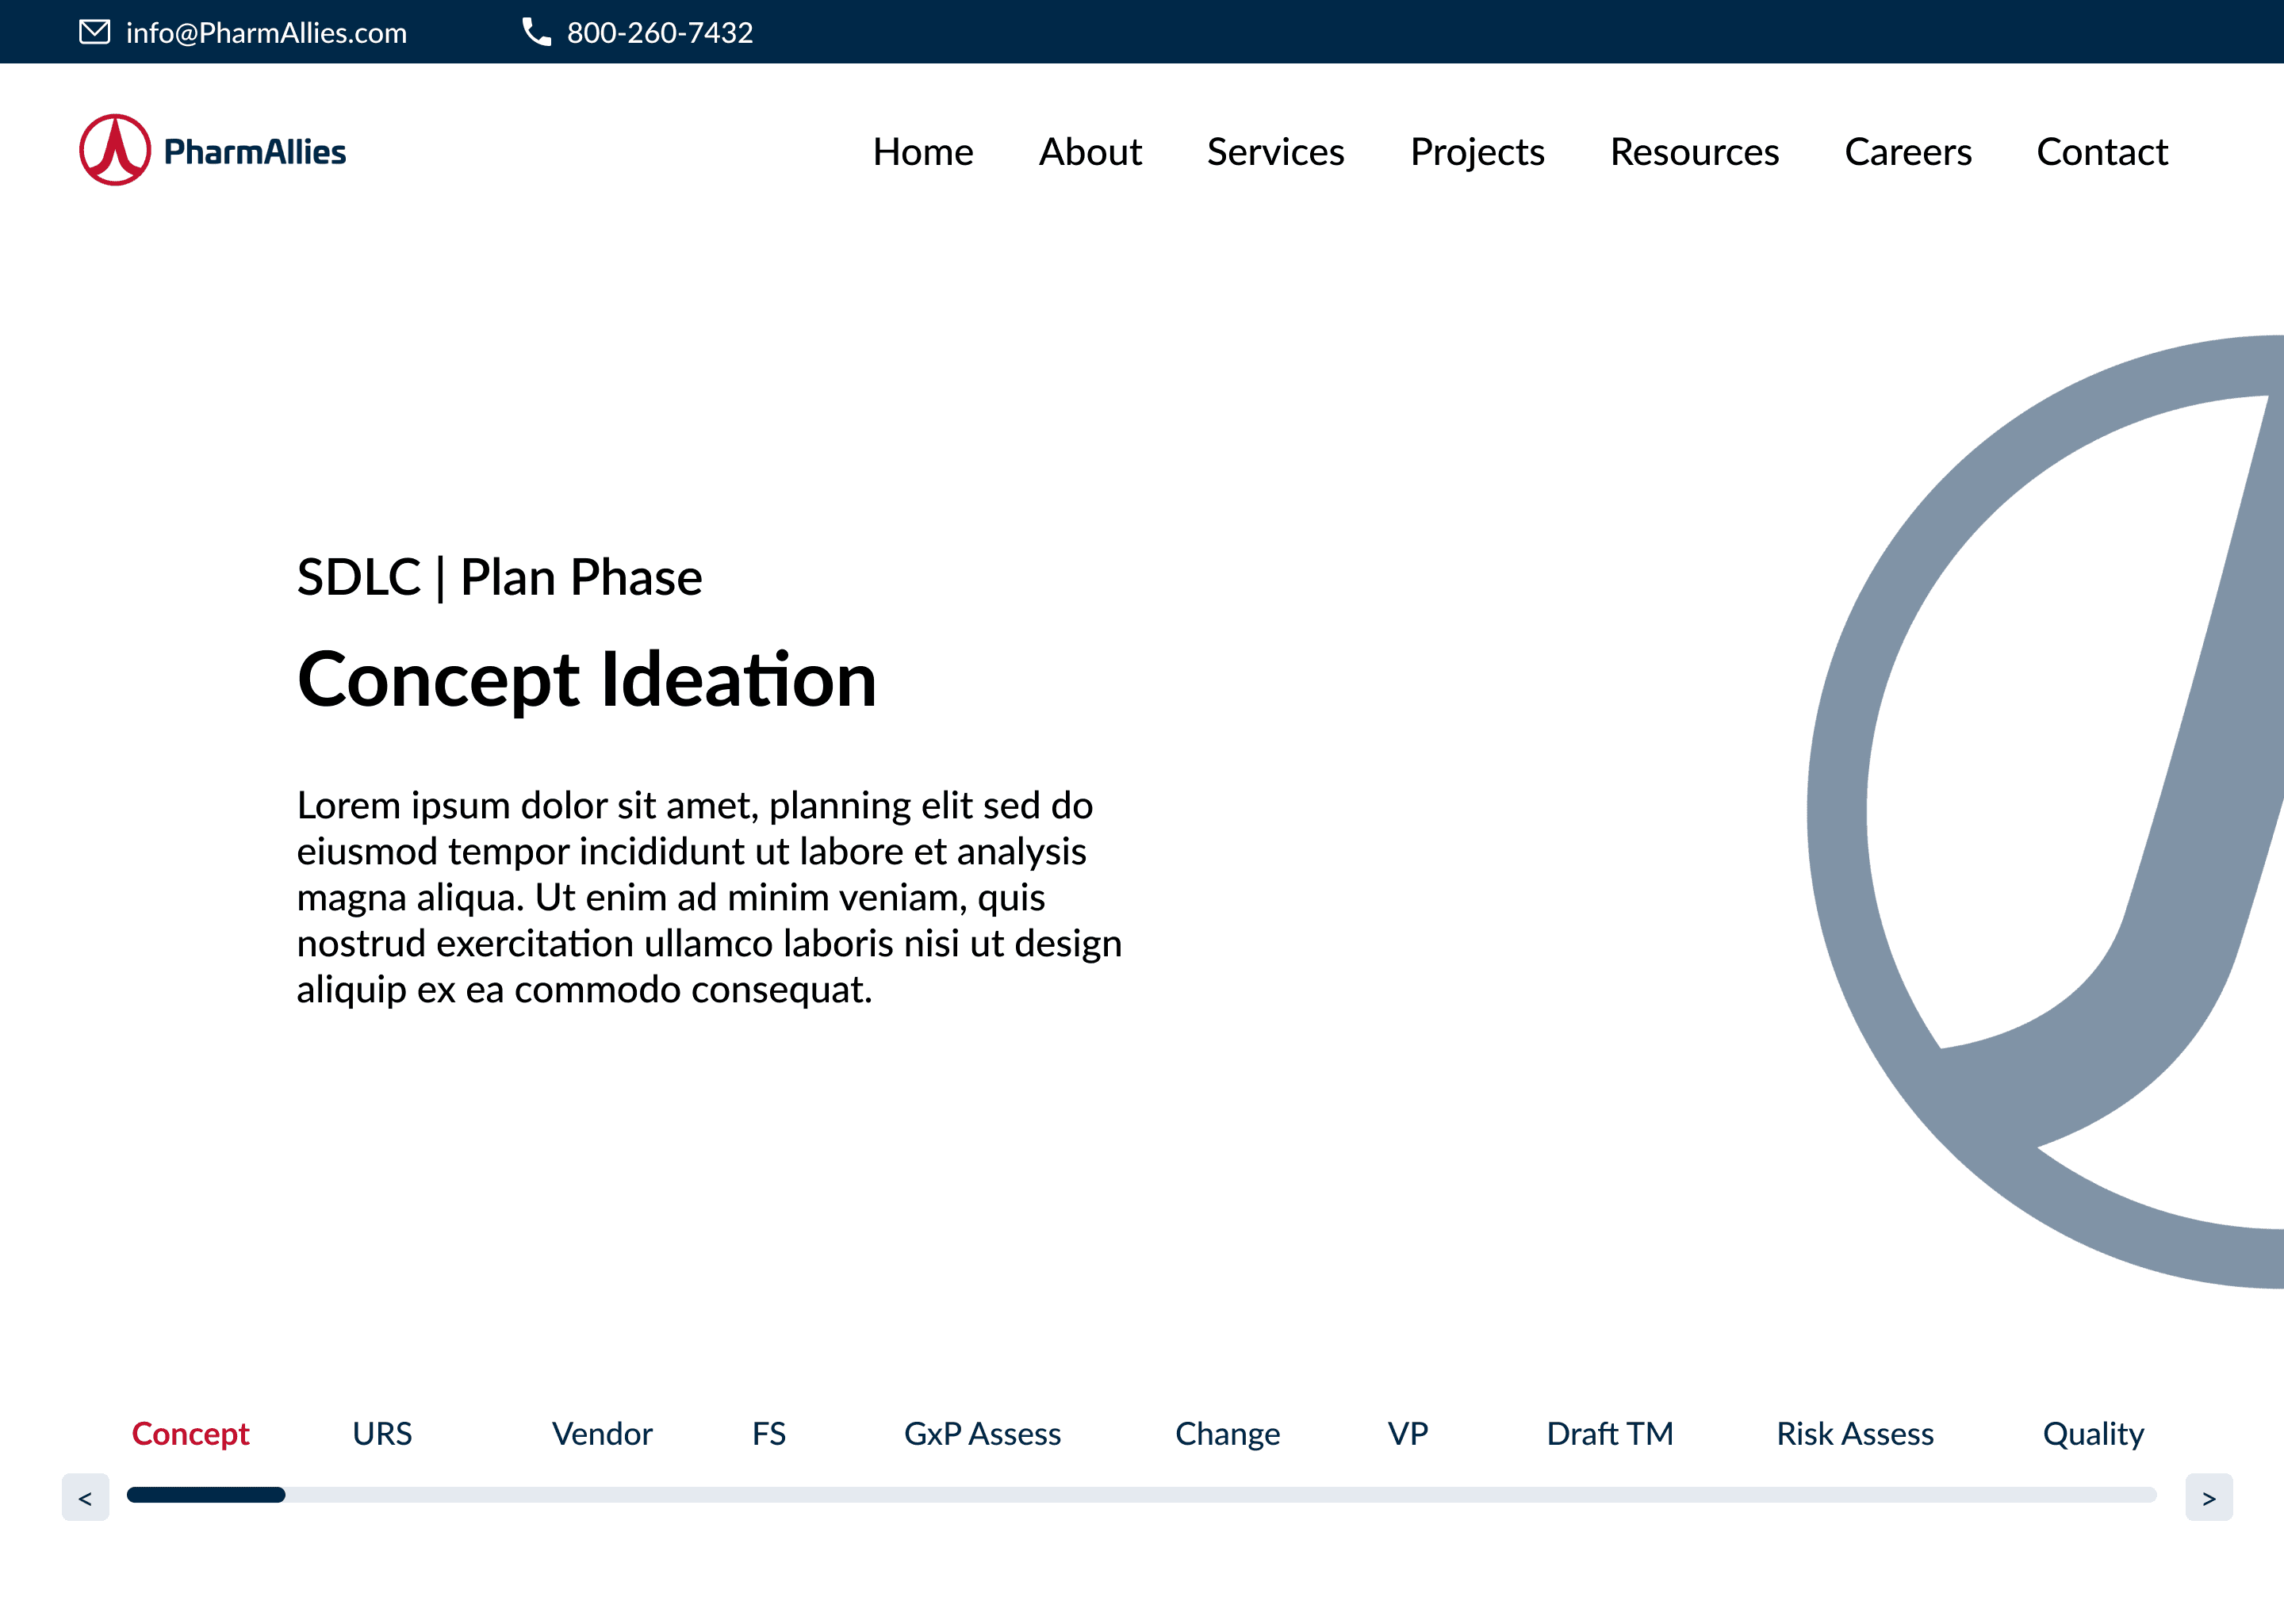Open the info@PharmAllies.com email link
Image resolution: width=2284 pixels, height=1624 pixels.
[x=266, y=33]
